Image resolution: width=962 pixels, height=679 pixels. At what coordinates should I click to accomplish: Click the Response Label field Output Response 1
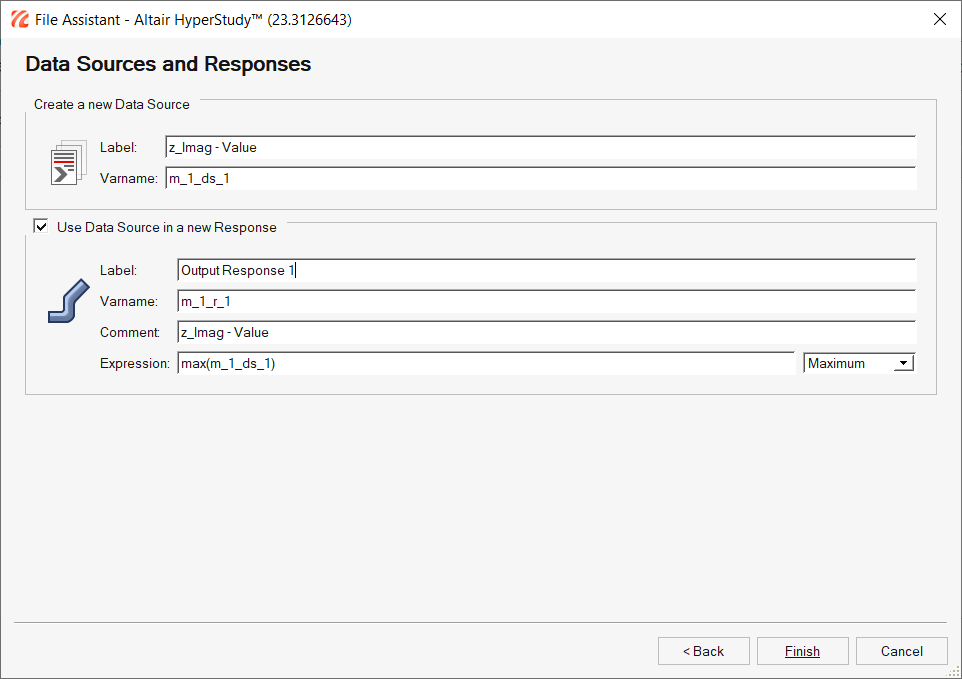pos(547,270)
